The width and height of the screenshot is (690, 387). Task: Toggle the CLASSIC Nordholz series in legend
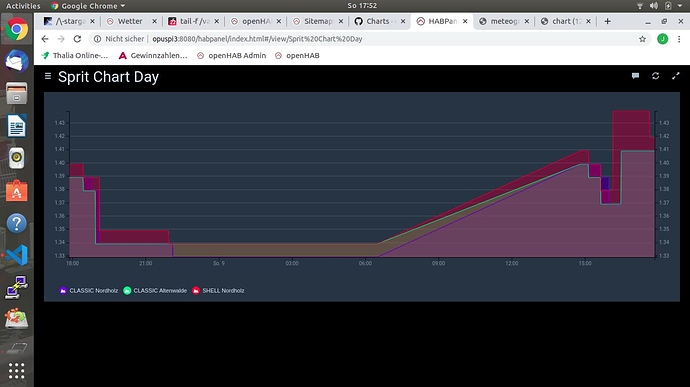[x=88, y=291]
